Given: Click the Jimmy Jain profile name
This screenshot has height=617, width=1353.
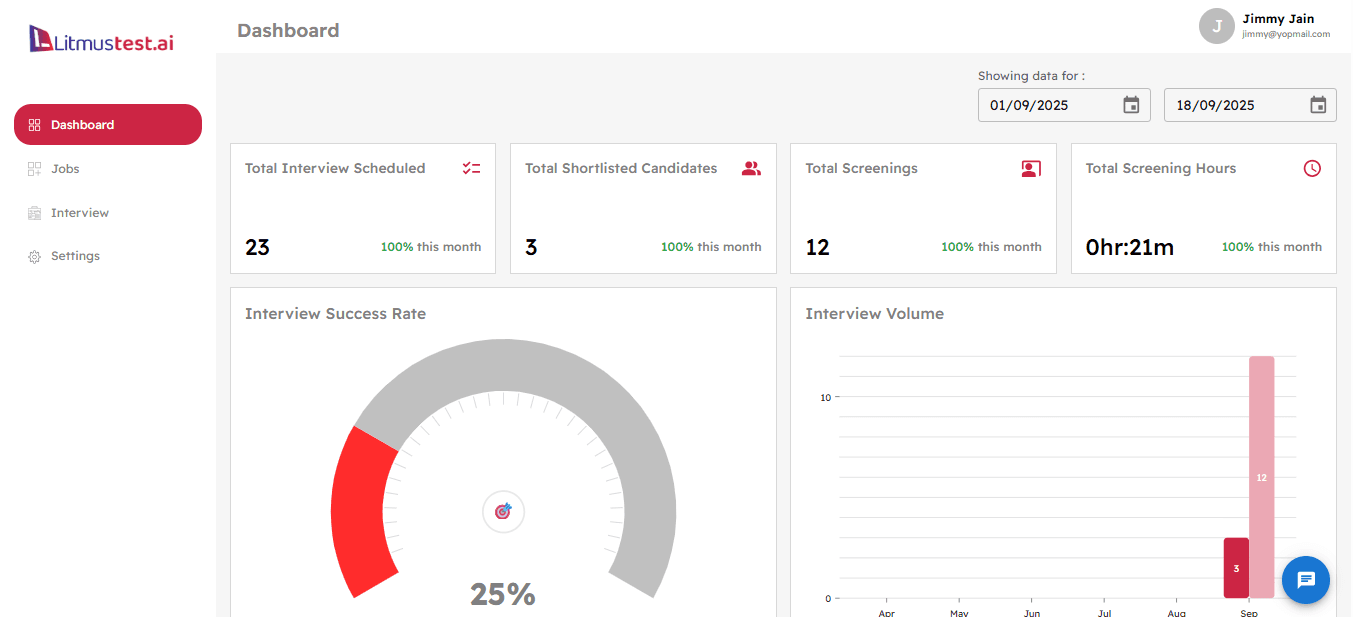Looking at the screenshot, I should click(x=1279, y=18).
